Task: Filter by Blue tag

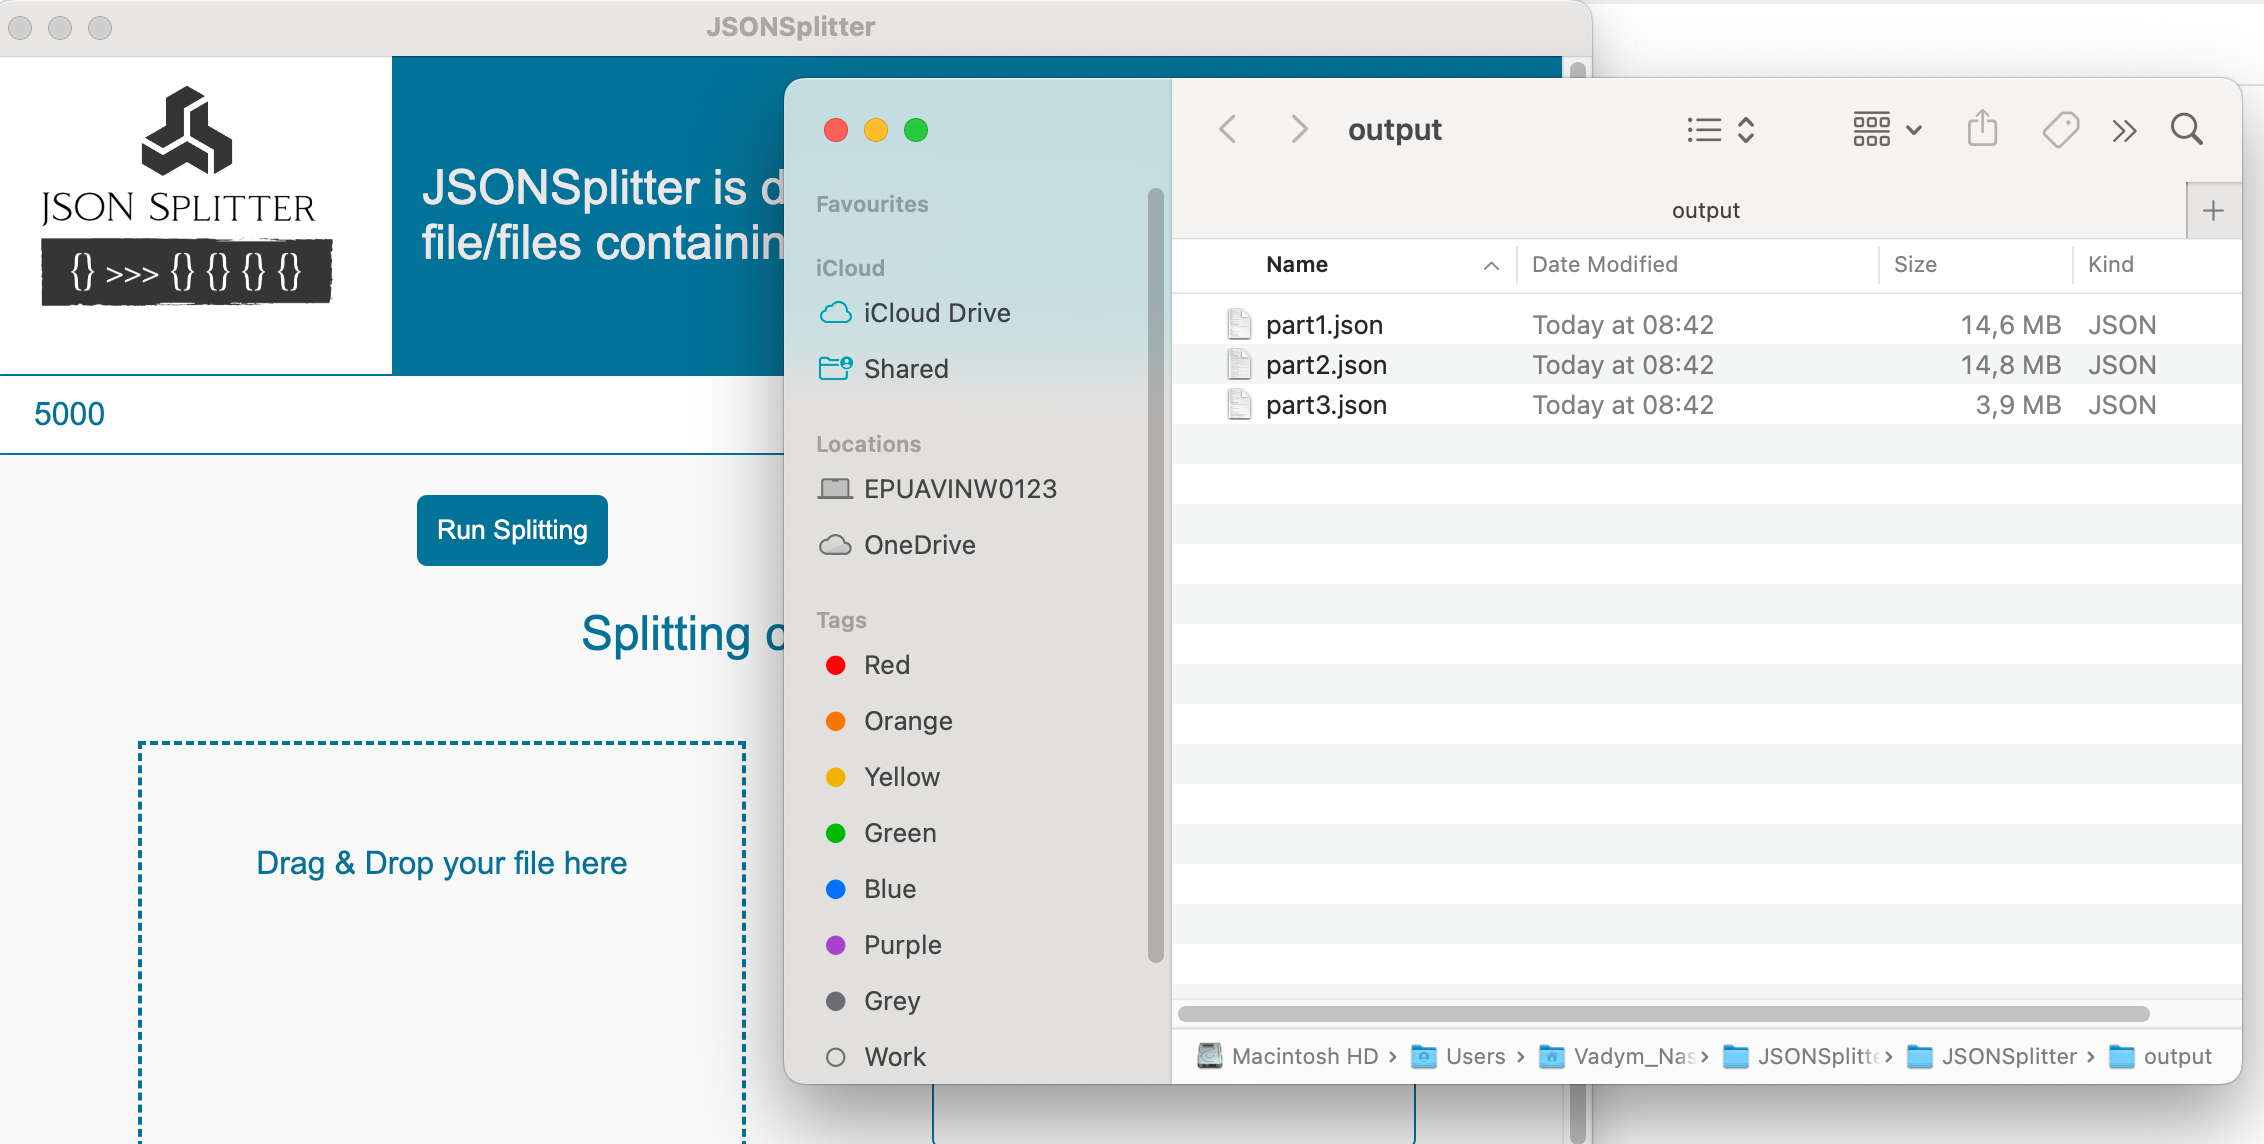Action: point(870,889)
